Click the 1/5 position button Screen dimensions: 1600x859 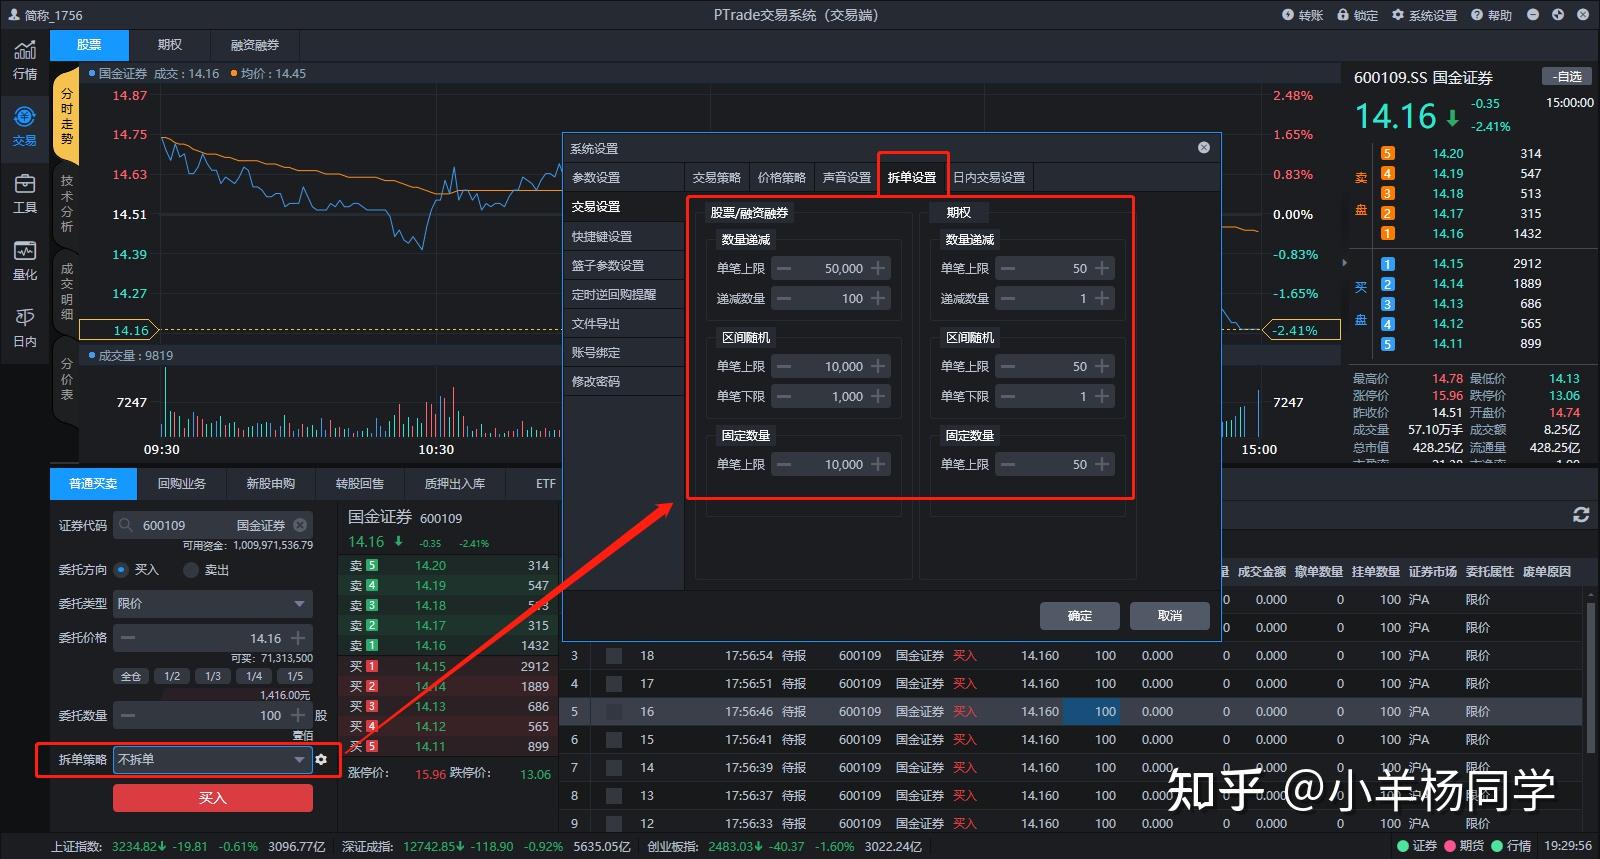(295, 676)
